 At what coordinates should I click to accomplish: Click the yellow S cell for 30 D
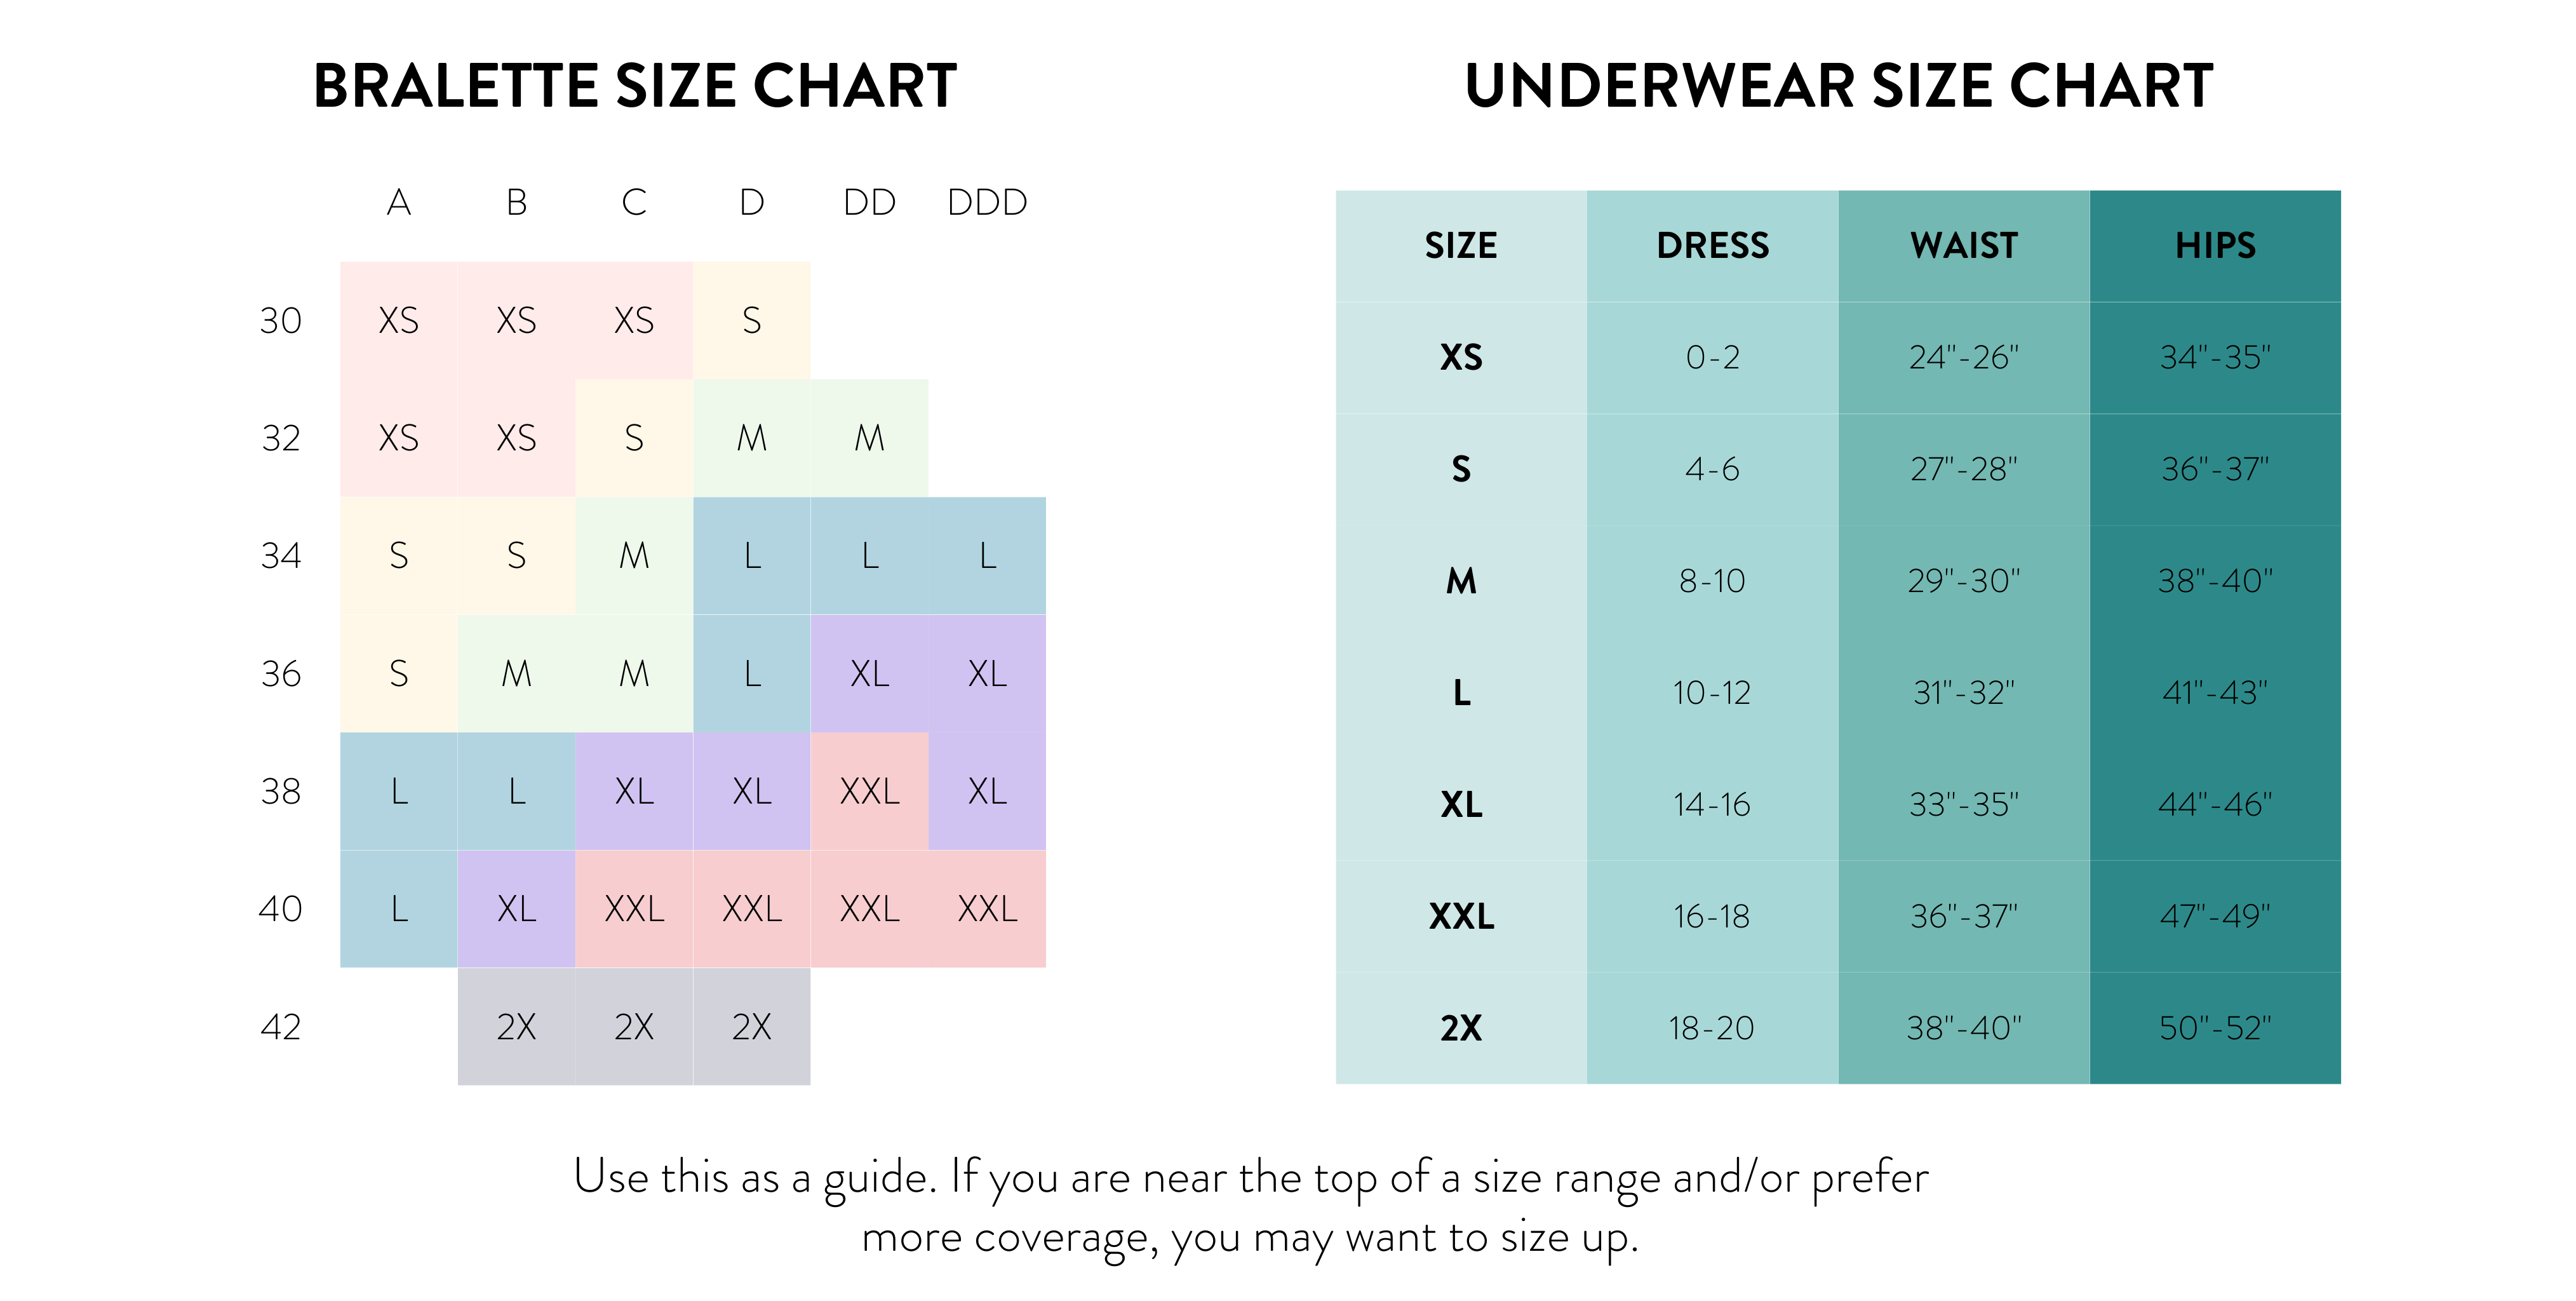click(752, 321)
